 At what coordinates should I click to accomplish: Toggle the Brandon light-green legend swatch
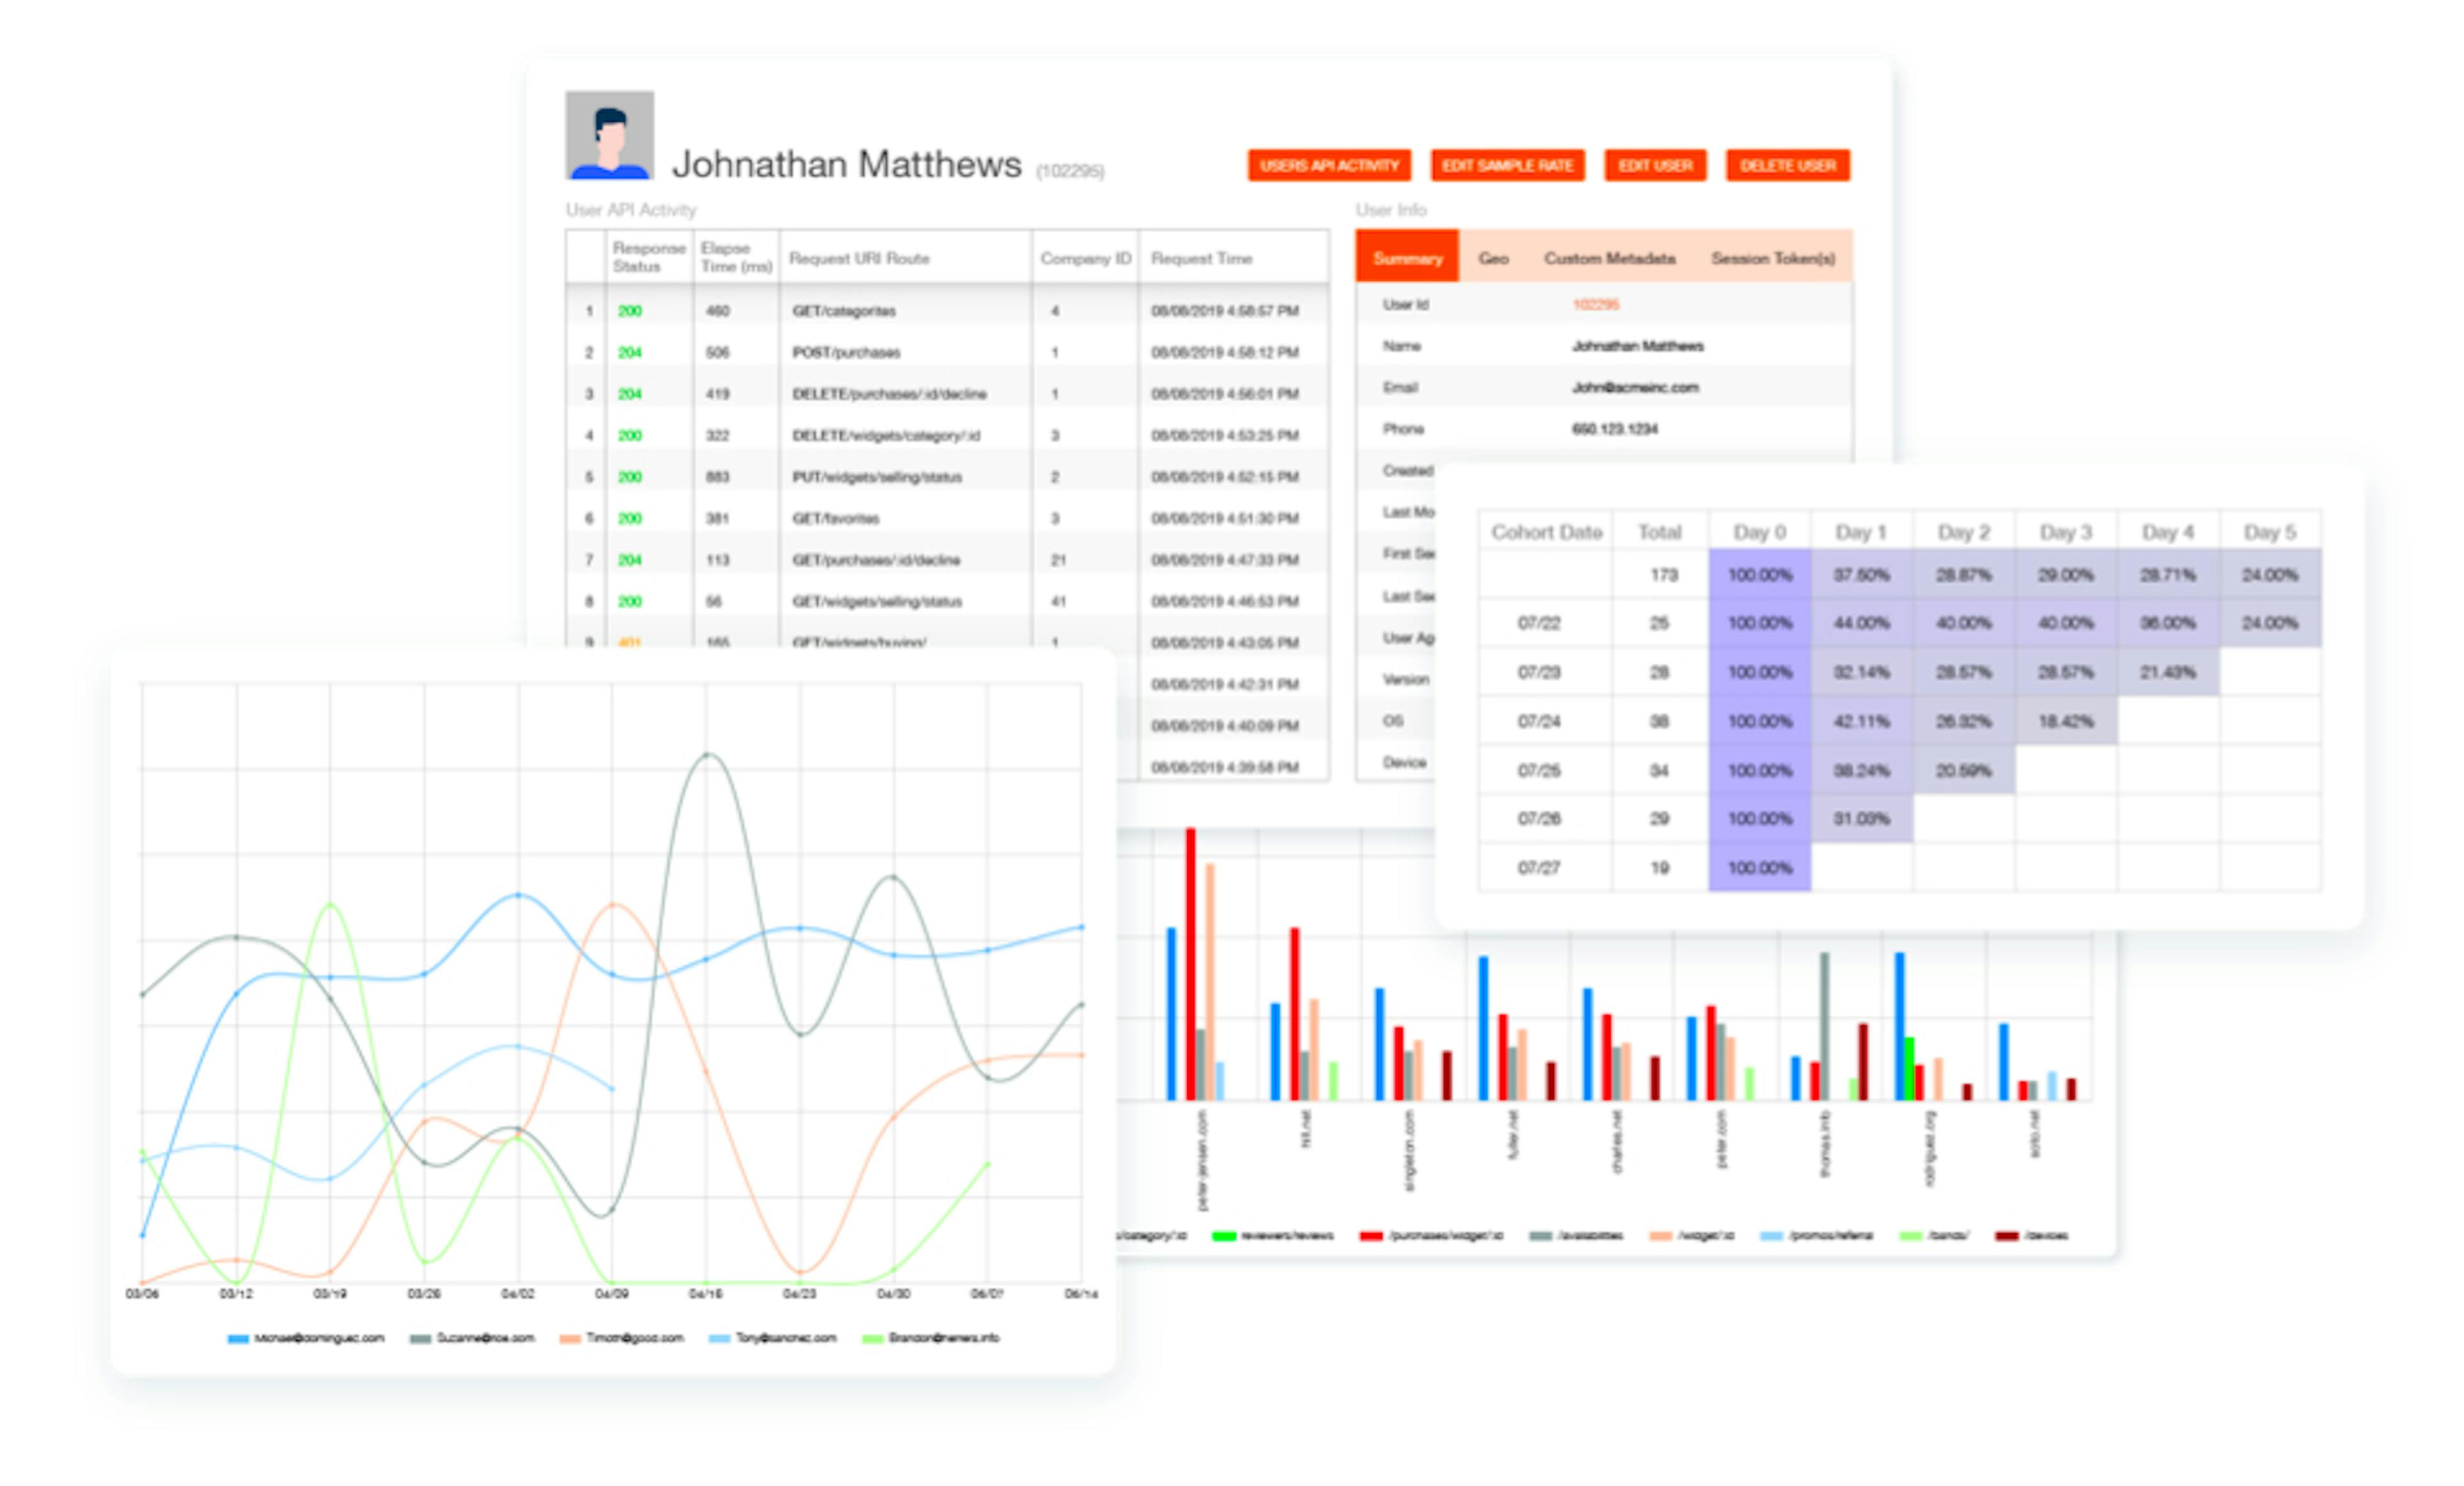pyautogui.click(x=872, y=1338)
